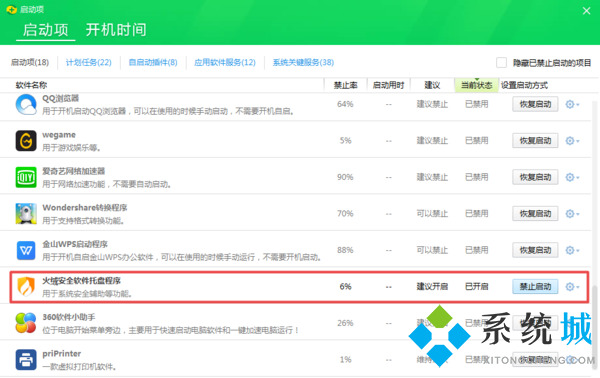Image resolution: width=600 pixels, height=378 pixels.
Task: Click the QQ浏览器 app icon
Action: point(26,104)
